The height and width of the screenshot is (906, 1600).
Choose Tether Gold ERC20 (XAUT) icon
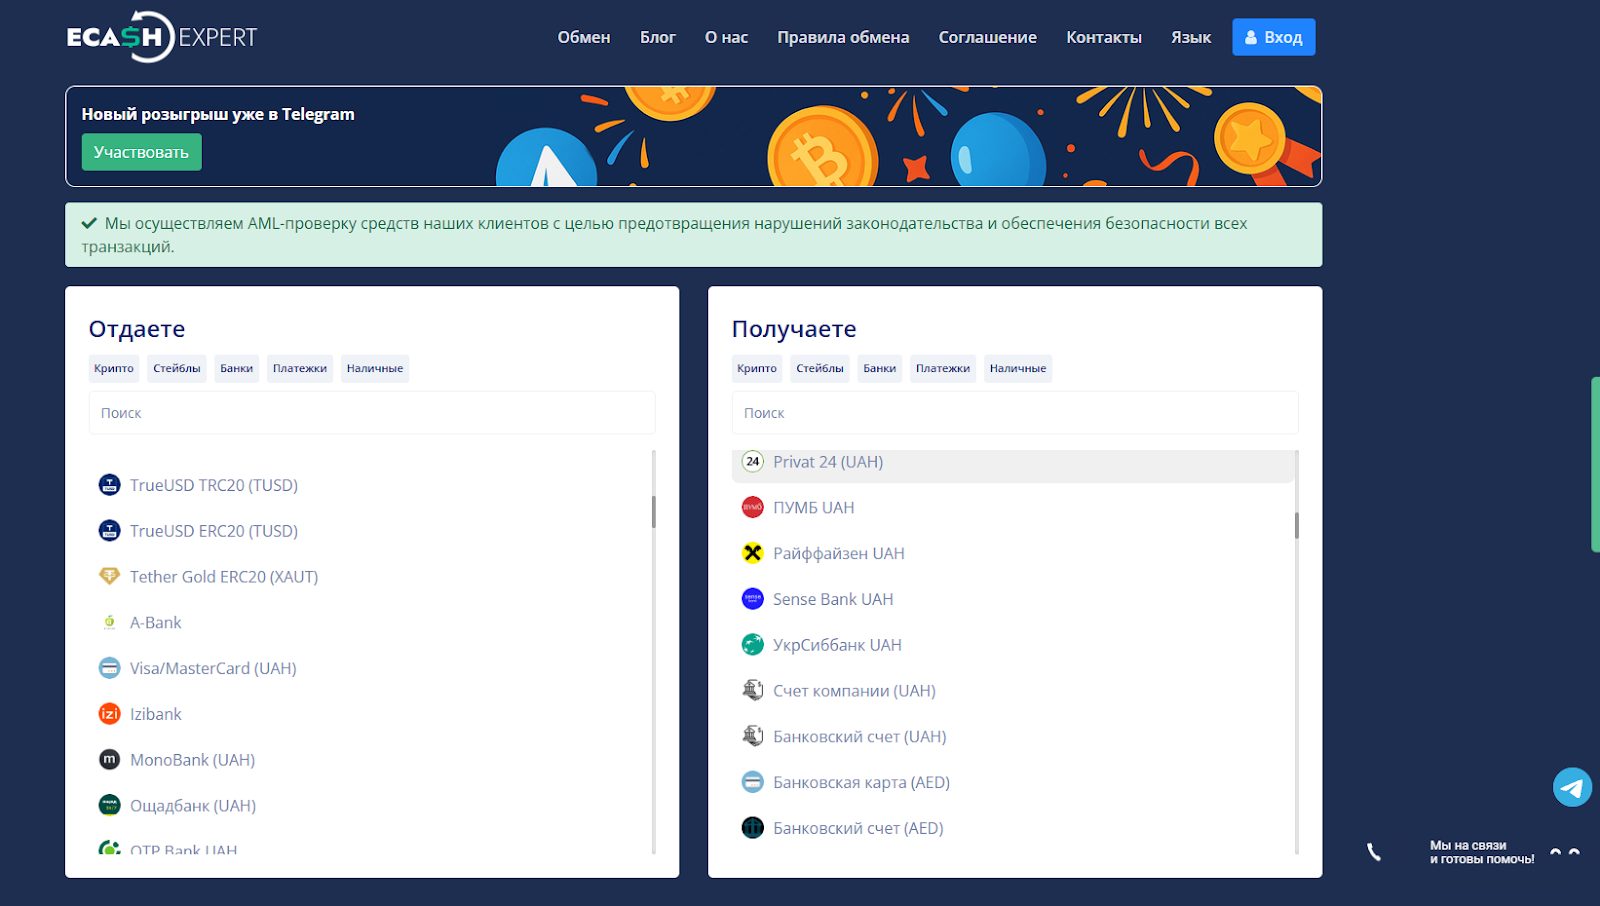click(110, 576)
